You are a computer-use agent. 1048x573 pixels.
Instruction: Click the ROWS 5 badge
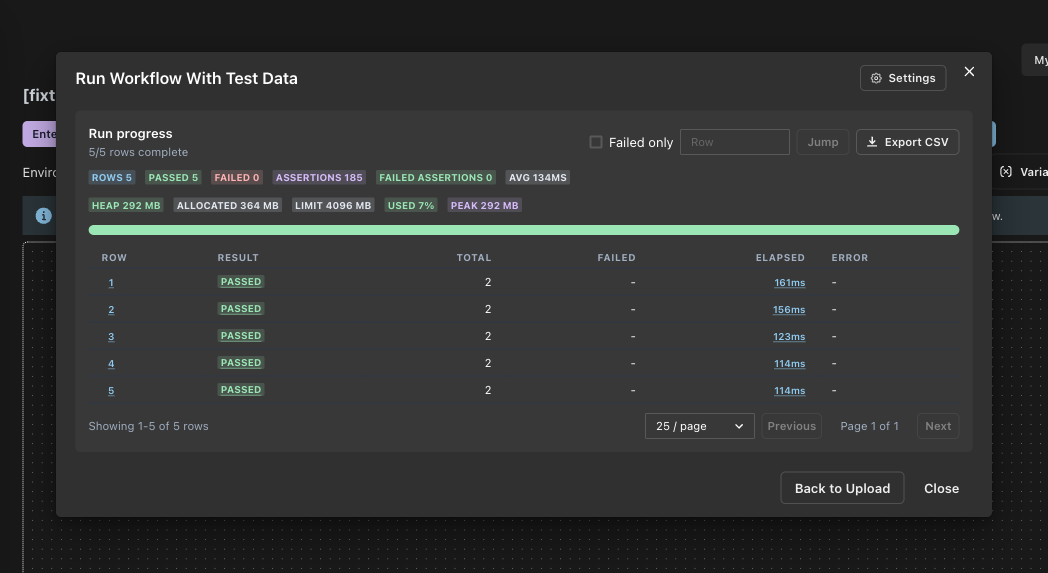(112, 177)
